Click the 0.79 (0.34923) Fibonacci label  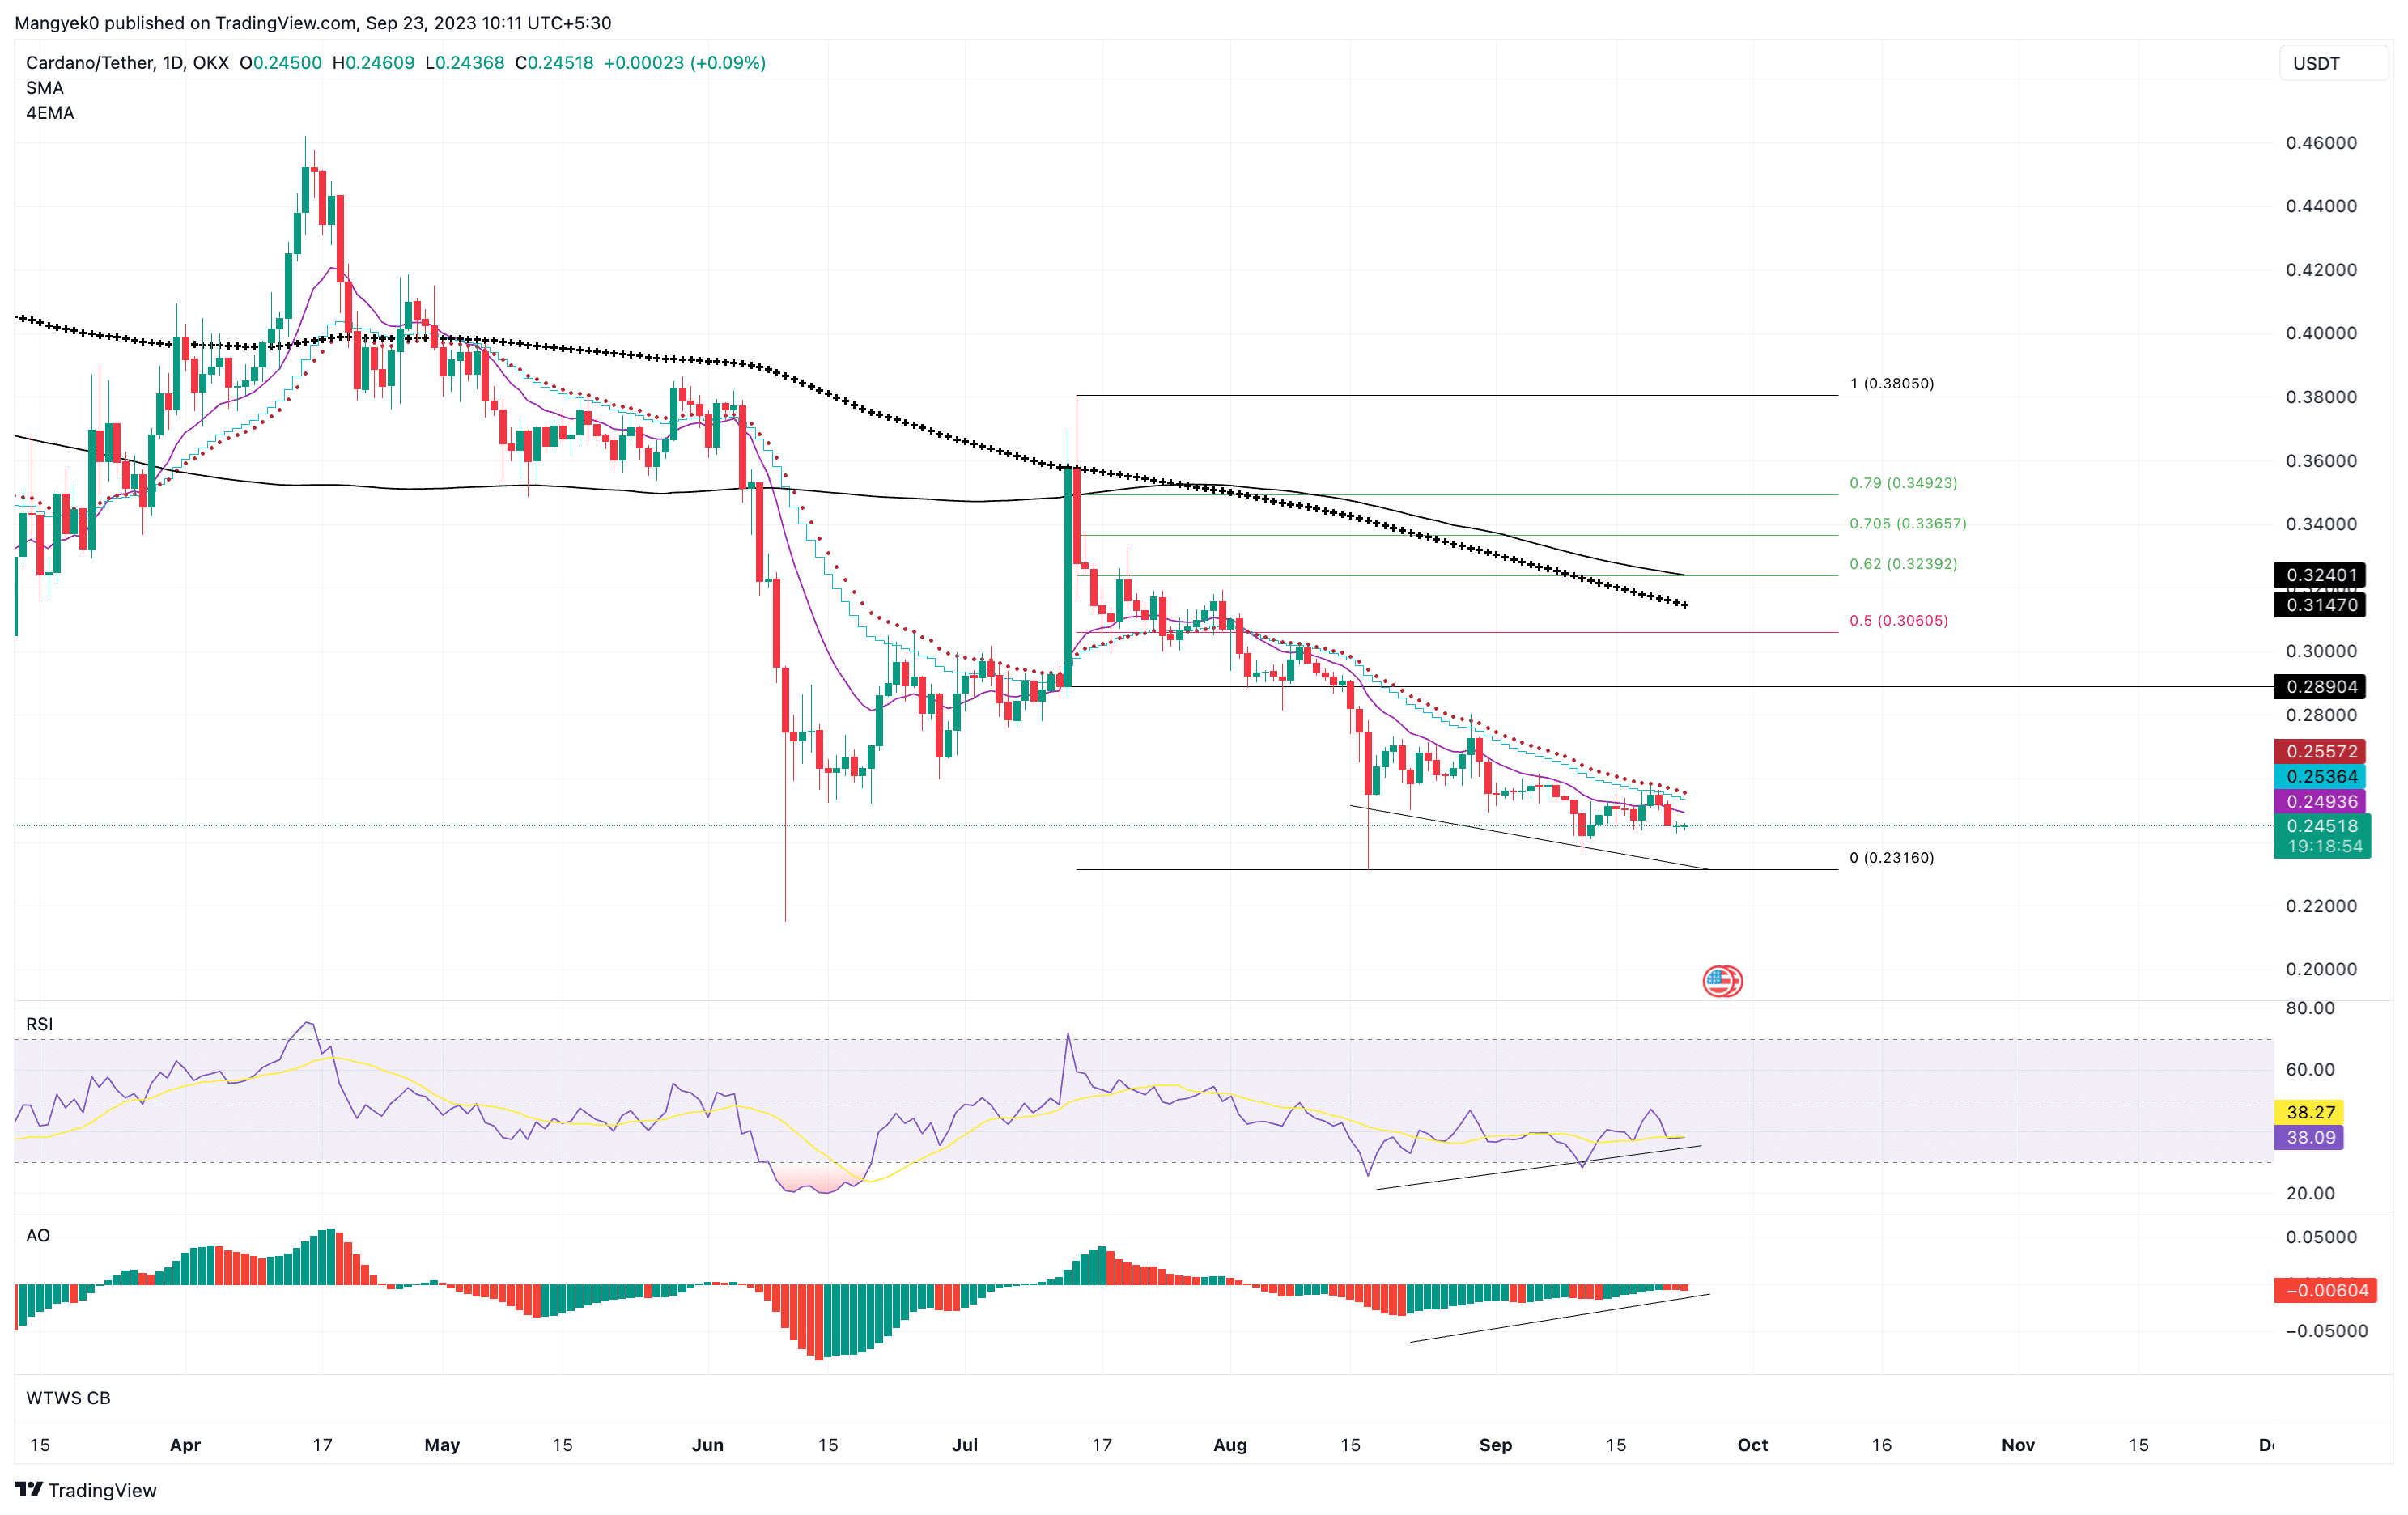point(1903,483)
